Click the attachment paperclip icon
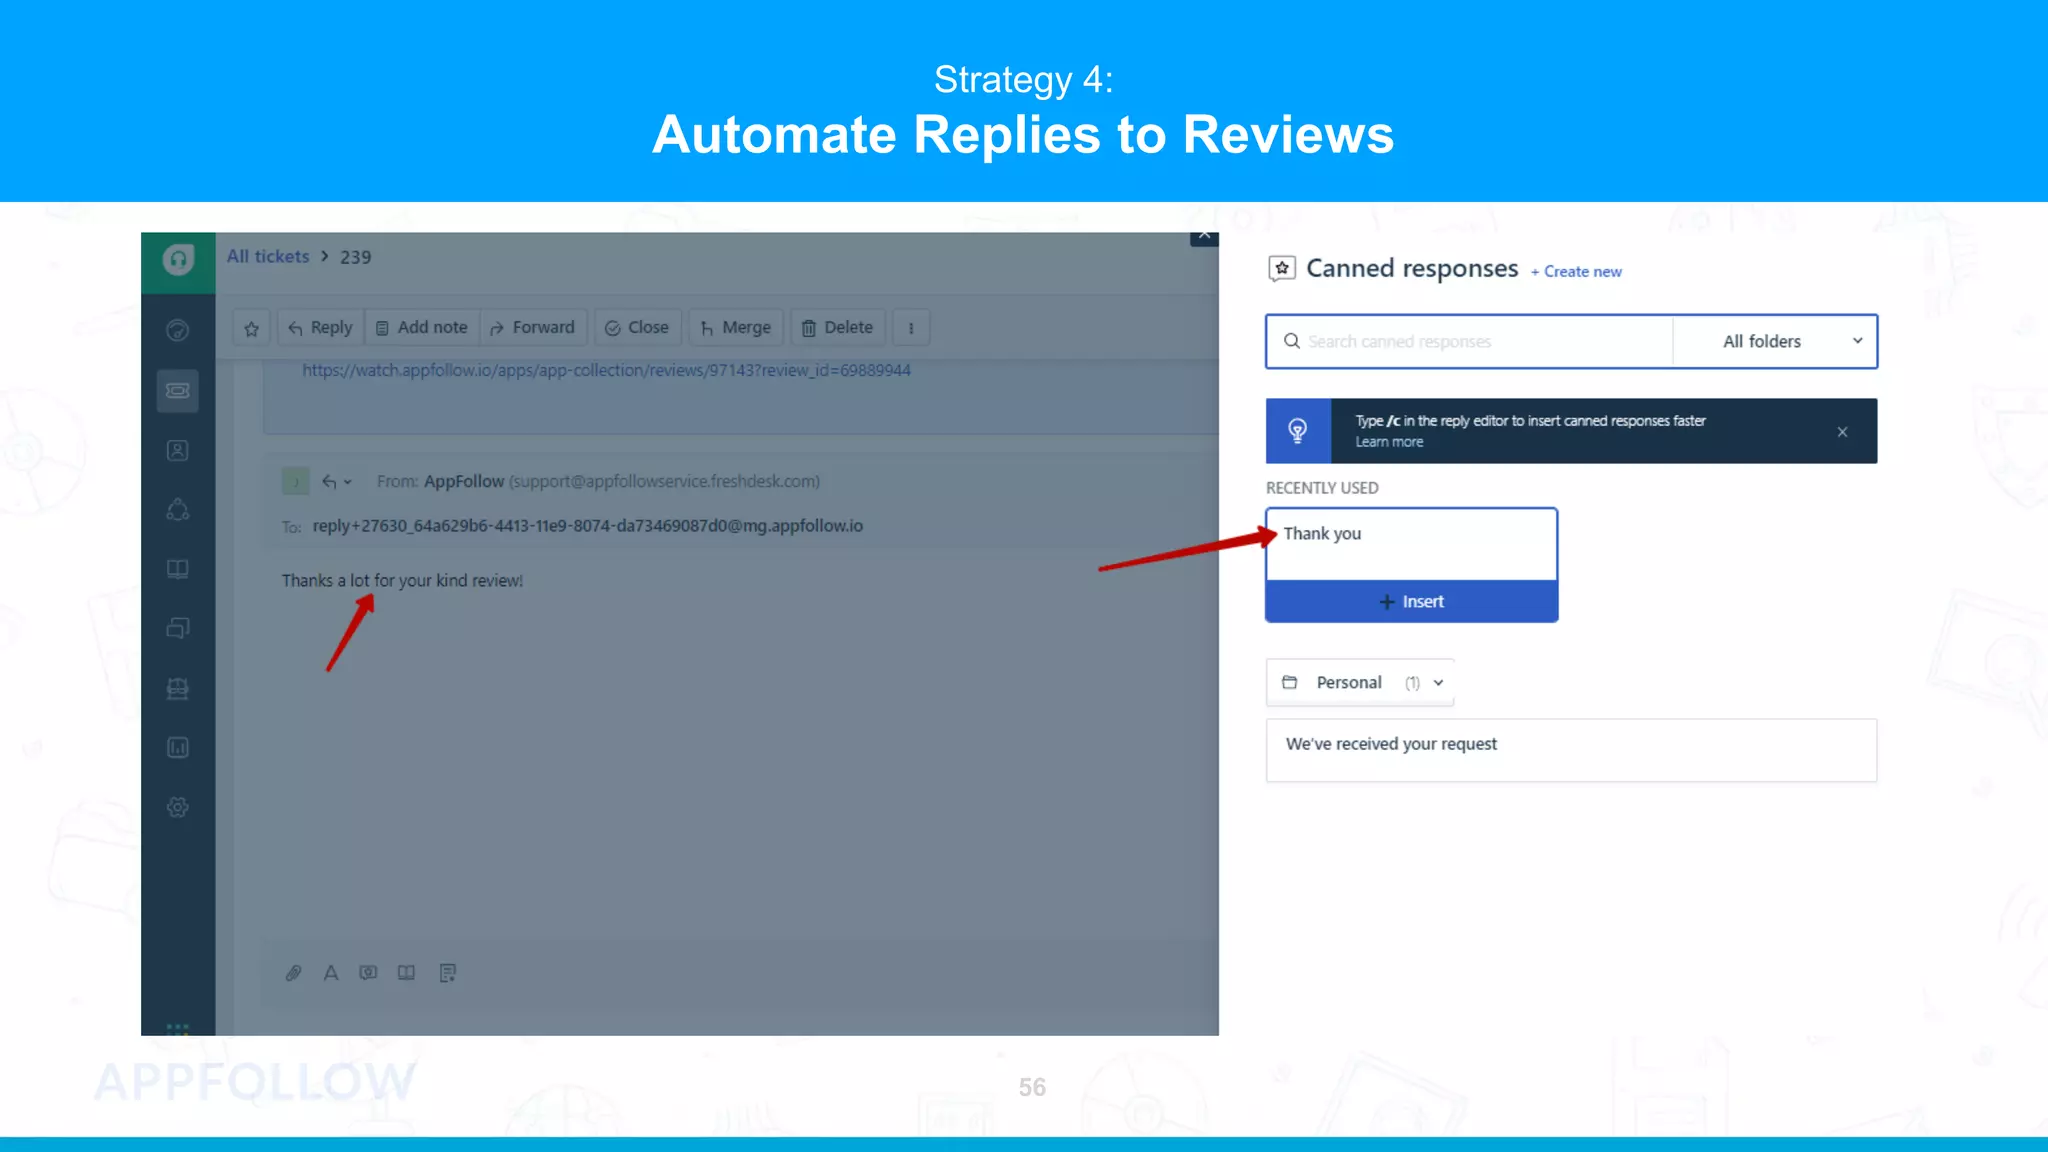Screen dimensions: 2048x1152 coord(293,973)
